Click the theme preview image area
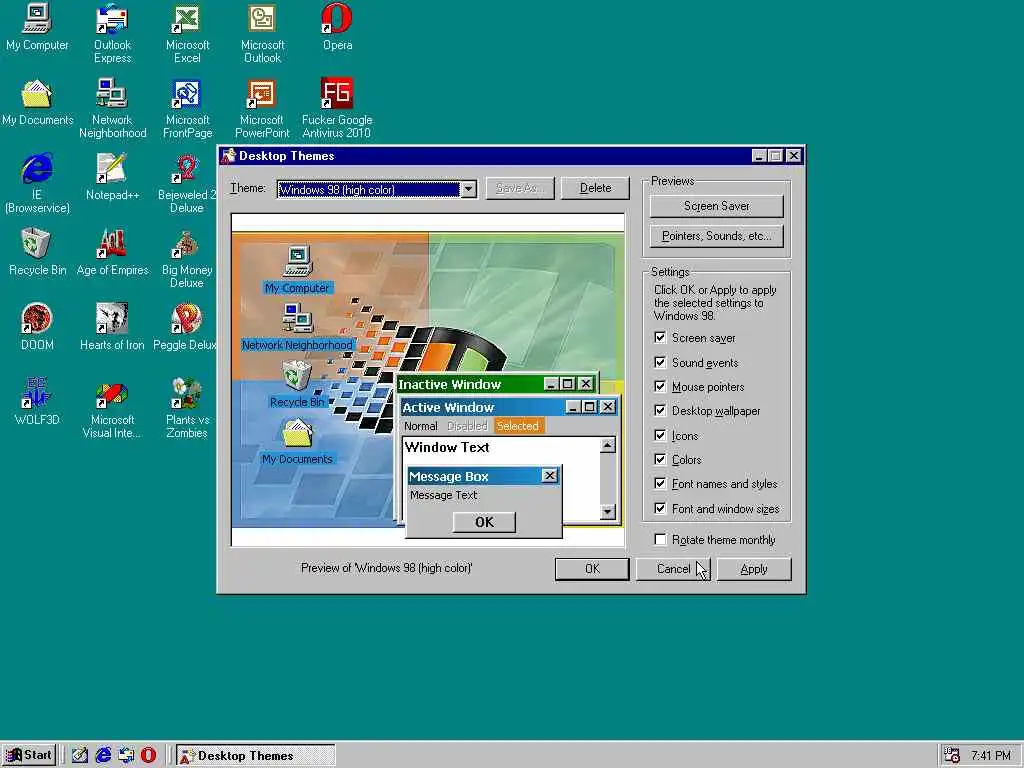 click(x=428, y=379)
